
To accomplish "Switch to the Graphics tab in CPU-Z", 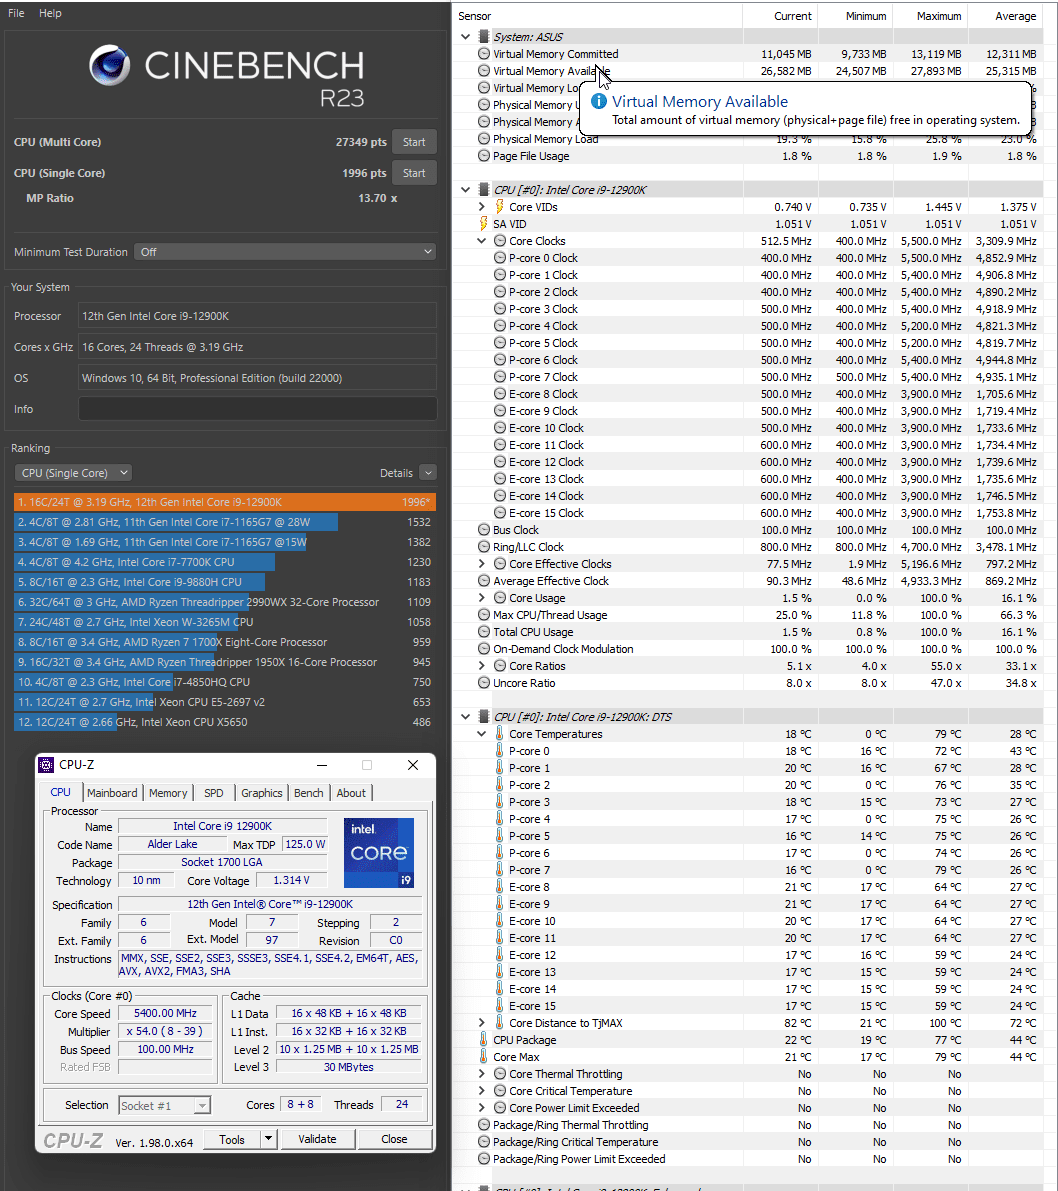I will click(x=261, y=792).
